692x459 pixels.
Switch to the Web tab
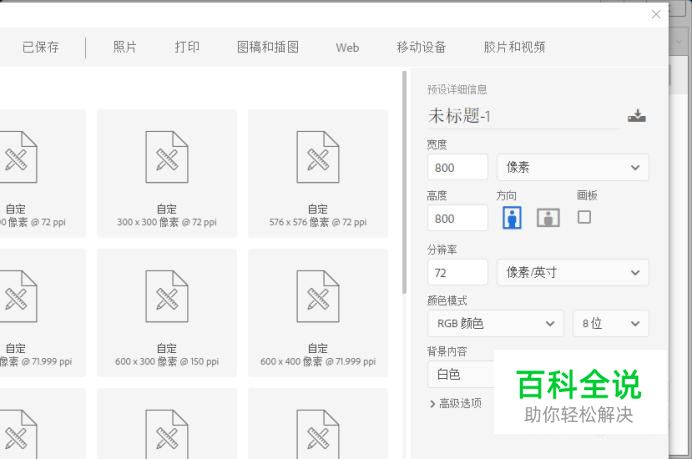pos(347,47)
